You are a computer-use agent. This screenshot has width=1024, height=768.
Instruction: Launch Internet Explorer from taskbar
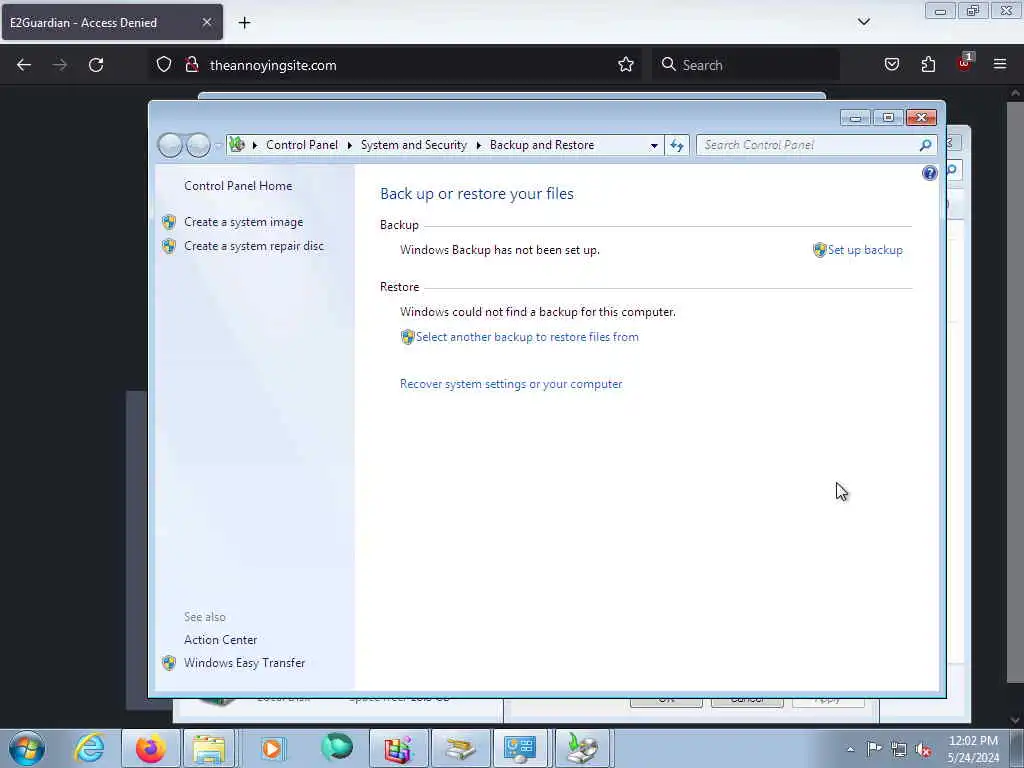click(x=89, y=748)
